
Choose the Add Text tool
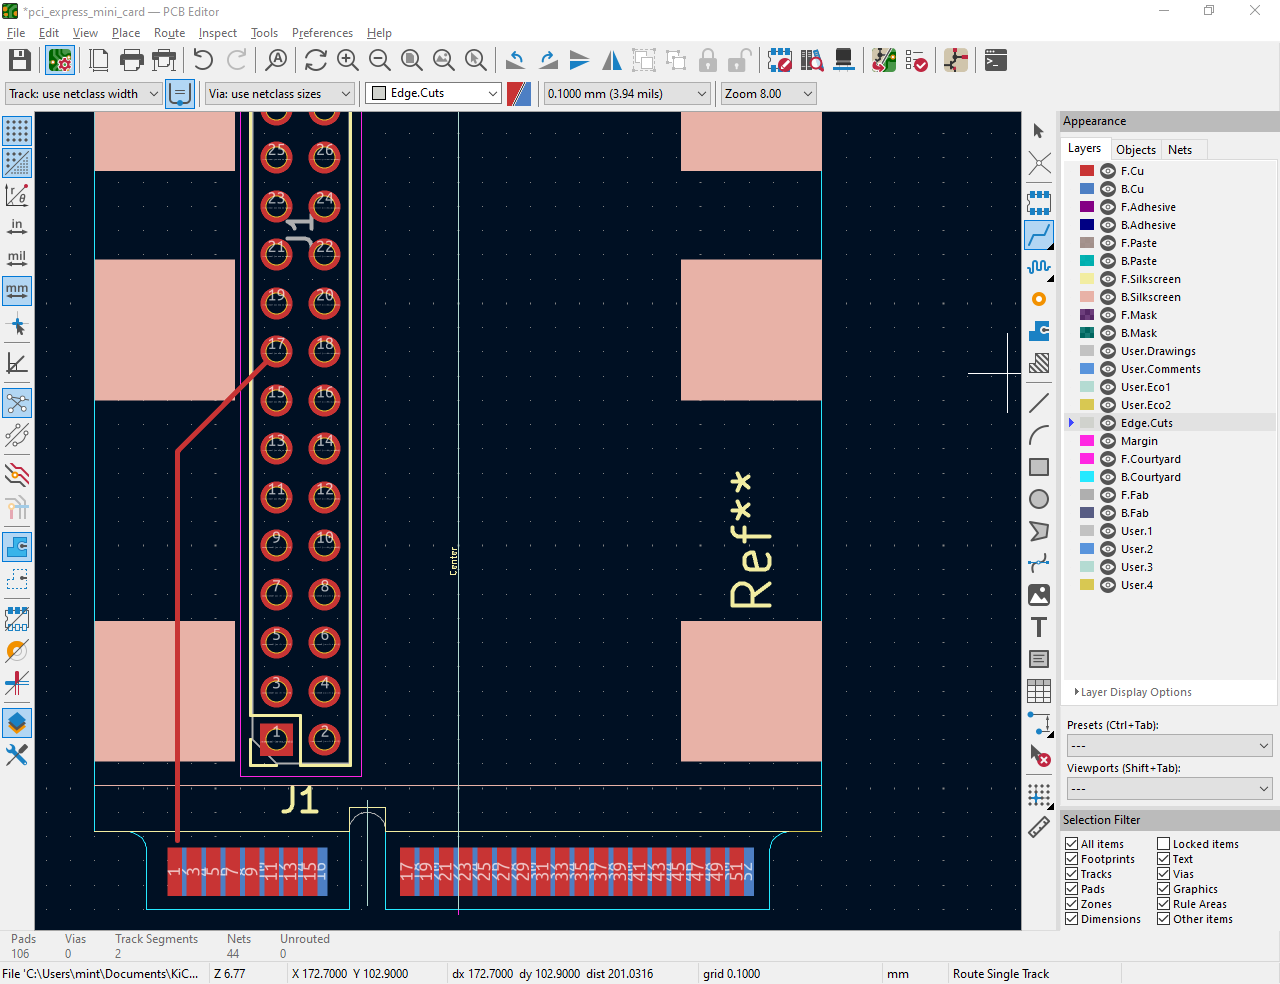click(x=1039, y=627)
